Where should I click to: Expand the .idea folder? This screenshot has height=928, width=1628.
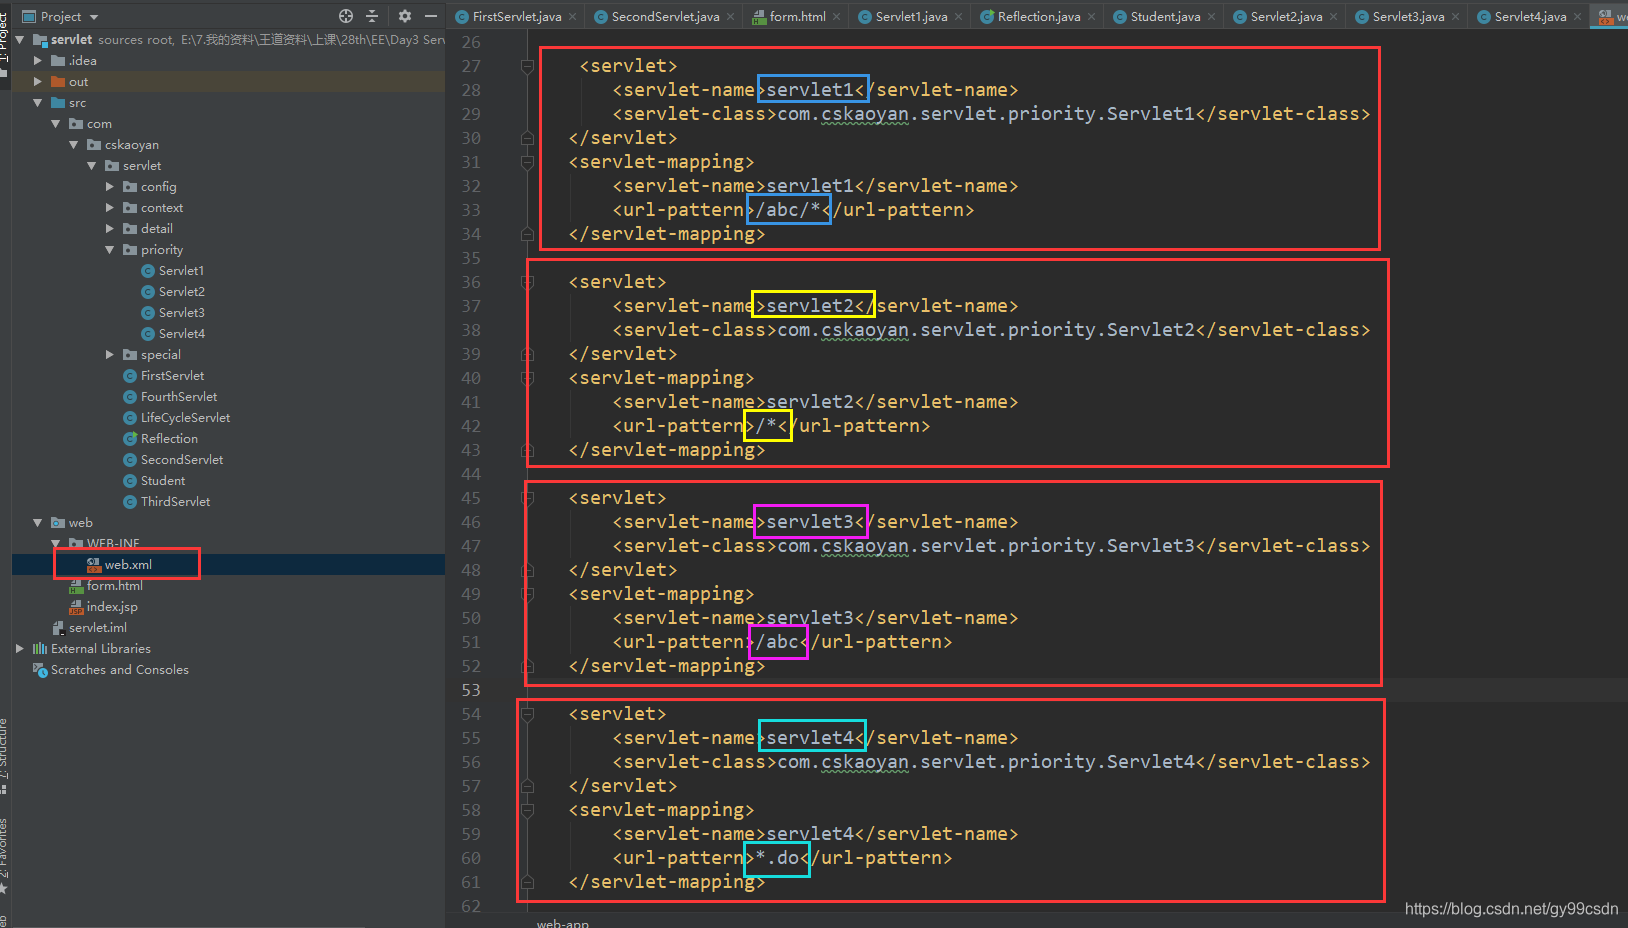(x=38, y=61)
